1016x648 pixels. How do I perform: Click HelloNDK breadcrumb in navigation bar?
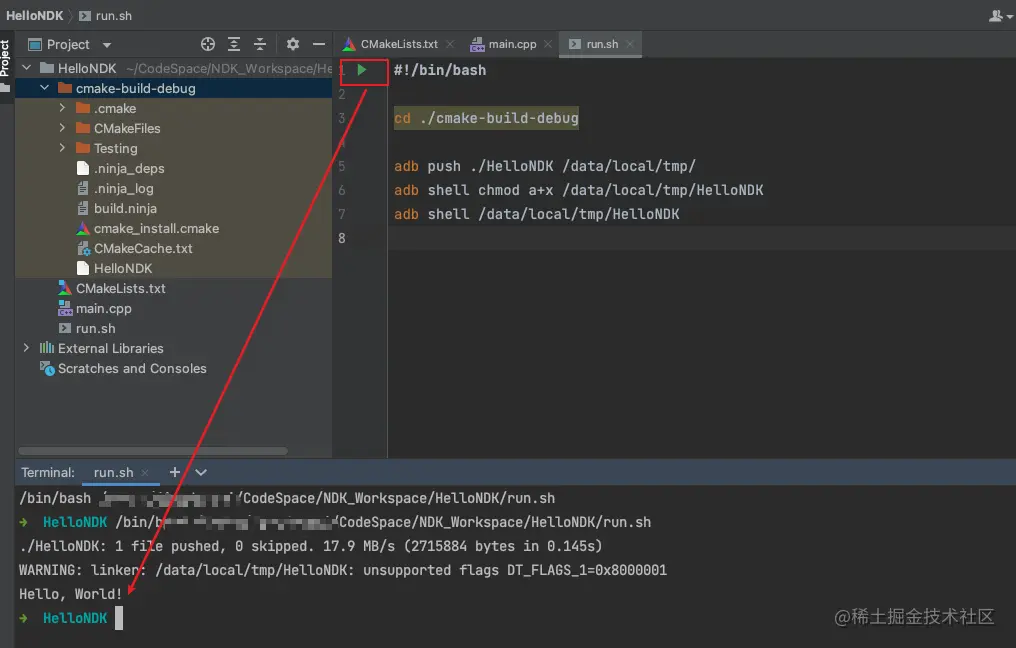(35, 16)
